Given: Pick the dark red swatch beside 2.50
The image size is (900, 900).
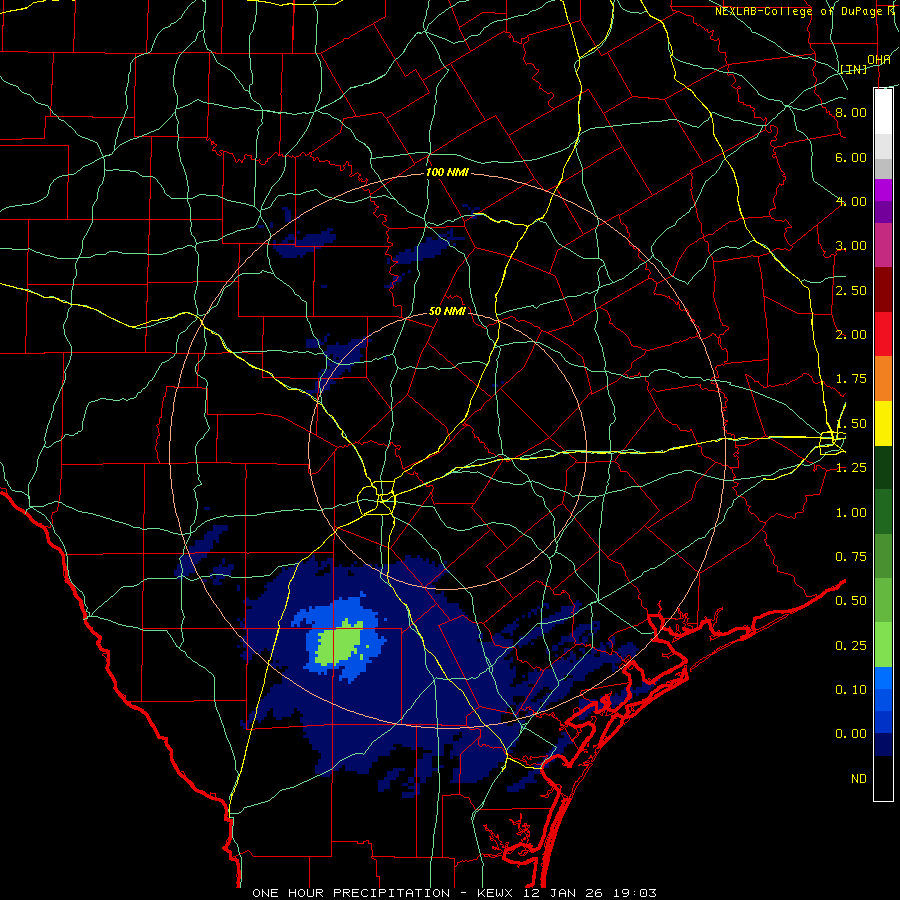Looking at the screenshot, I should pos(883,290).
